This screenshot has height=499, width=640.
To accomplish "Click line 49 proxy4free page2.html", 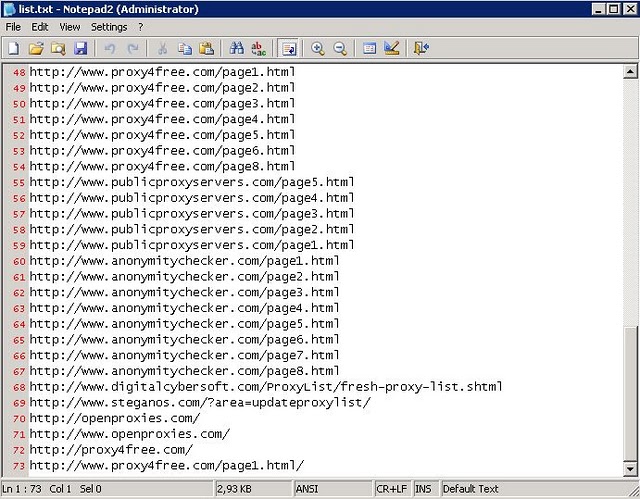I will [162, 88].
